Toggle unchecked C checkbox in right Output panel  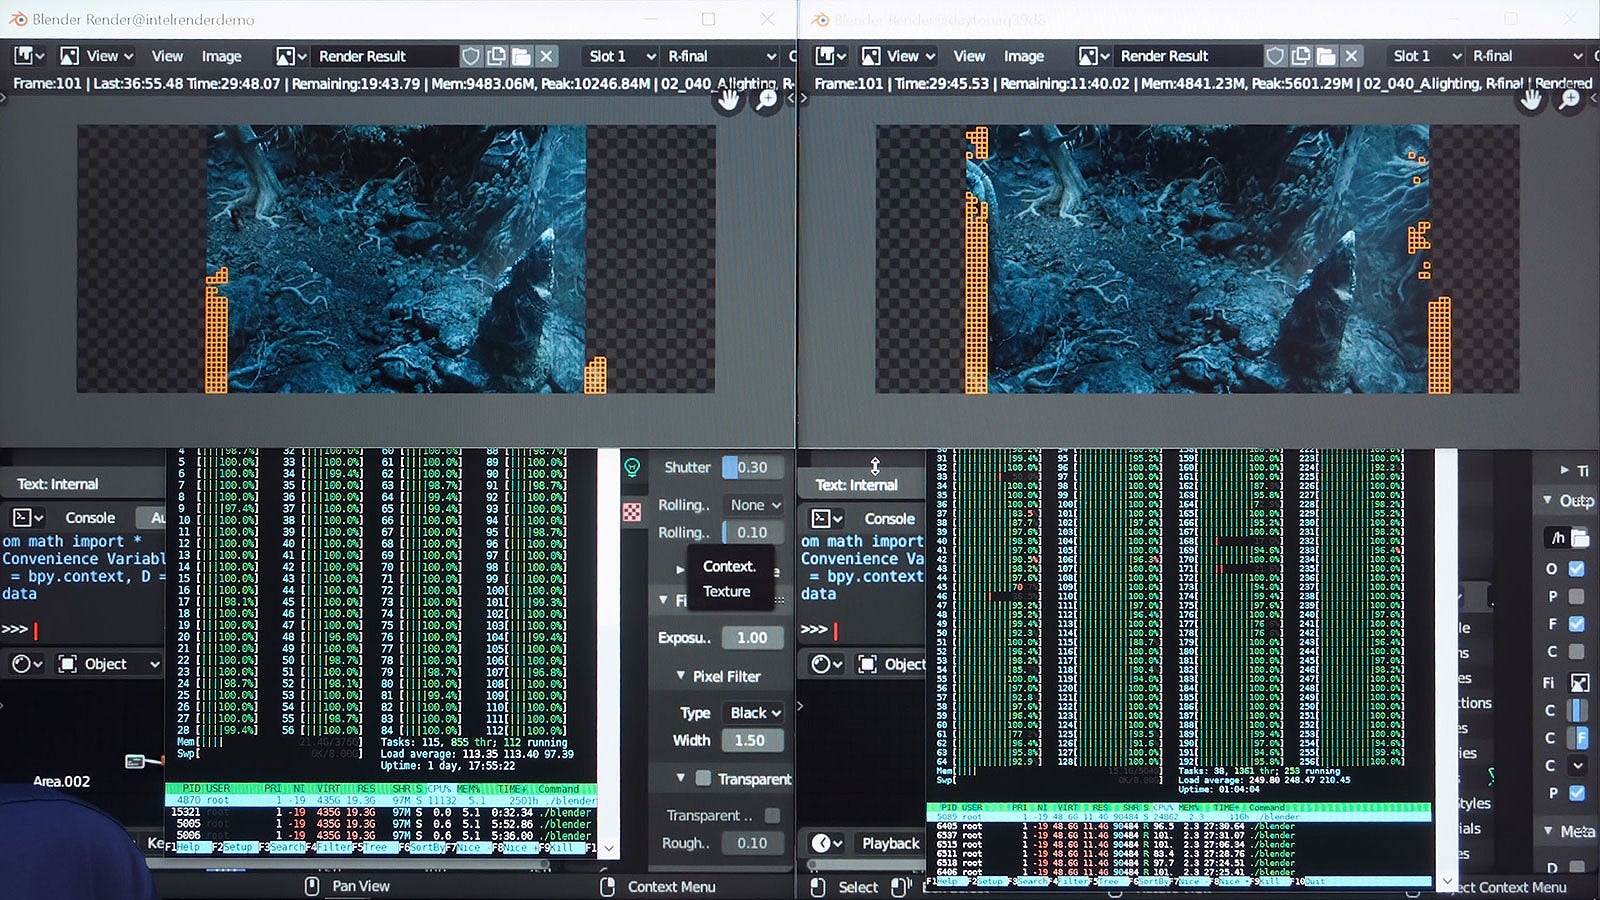(x=1576, y=651)
